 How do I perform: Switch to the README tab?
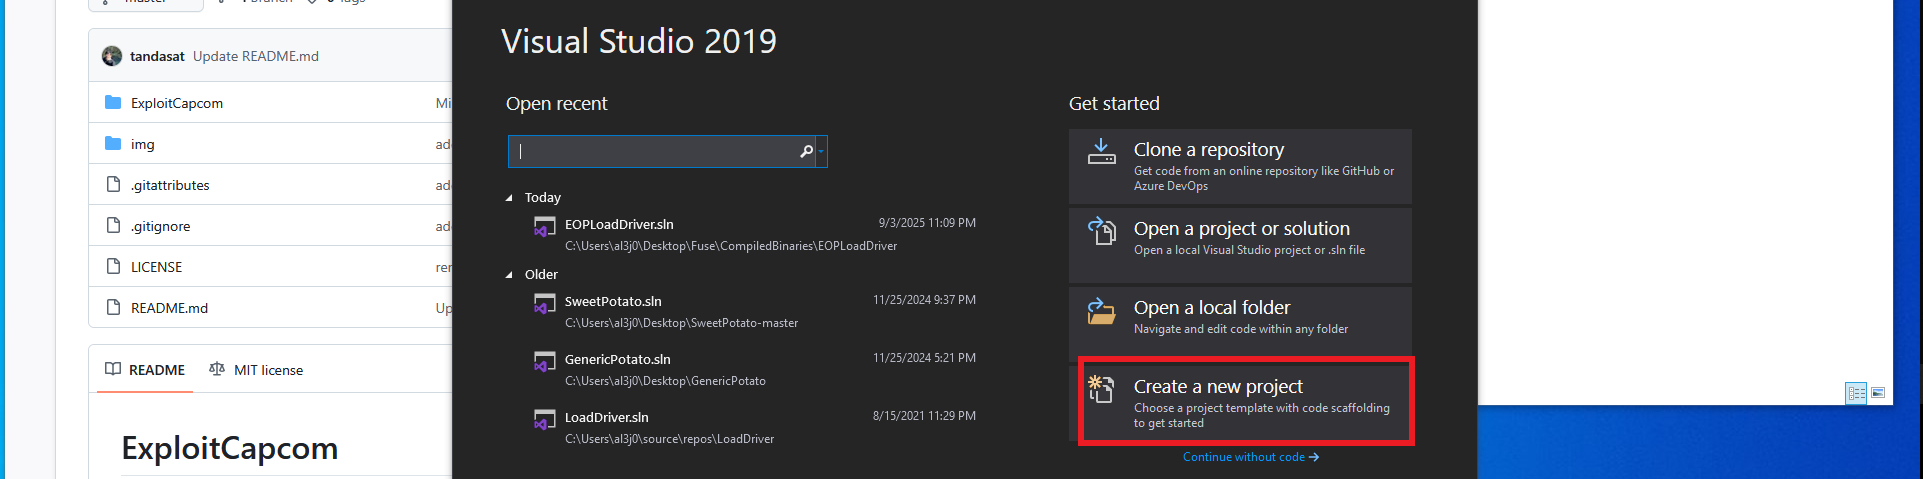[146, 370]
